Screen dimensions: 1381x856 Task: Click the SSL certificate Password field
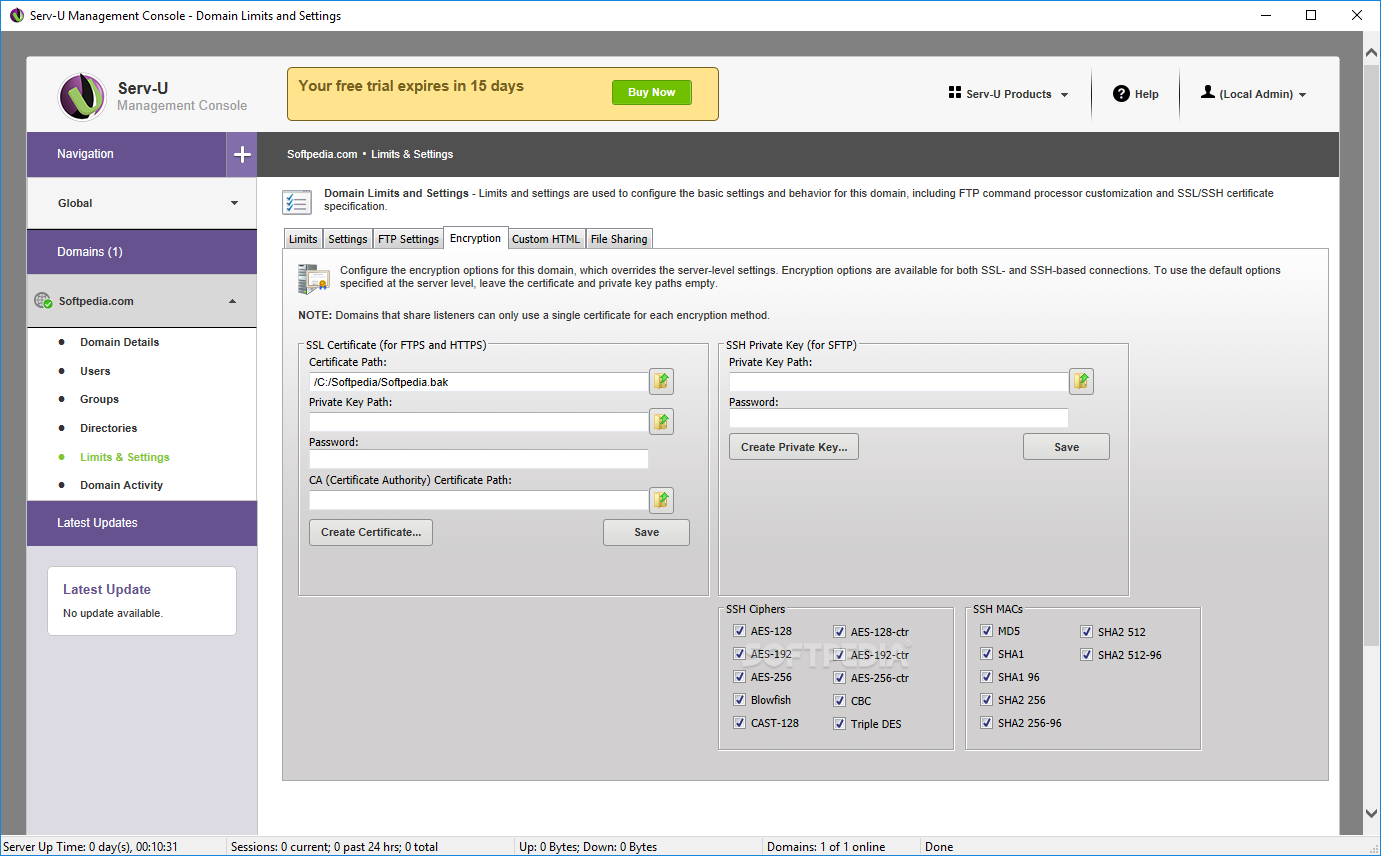coord(479,459)
